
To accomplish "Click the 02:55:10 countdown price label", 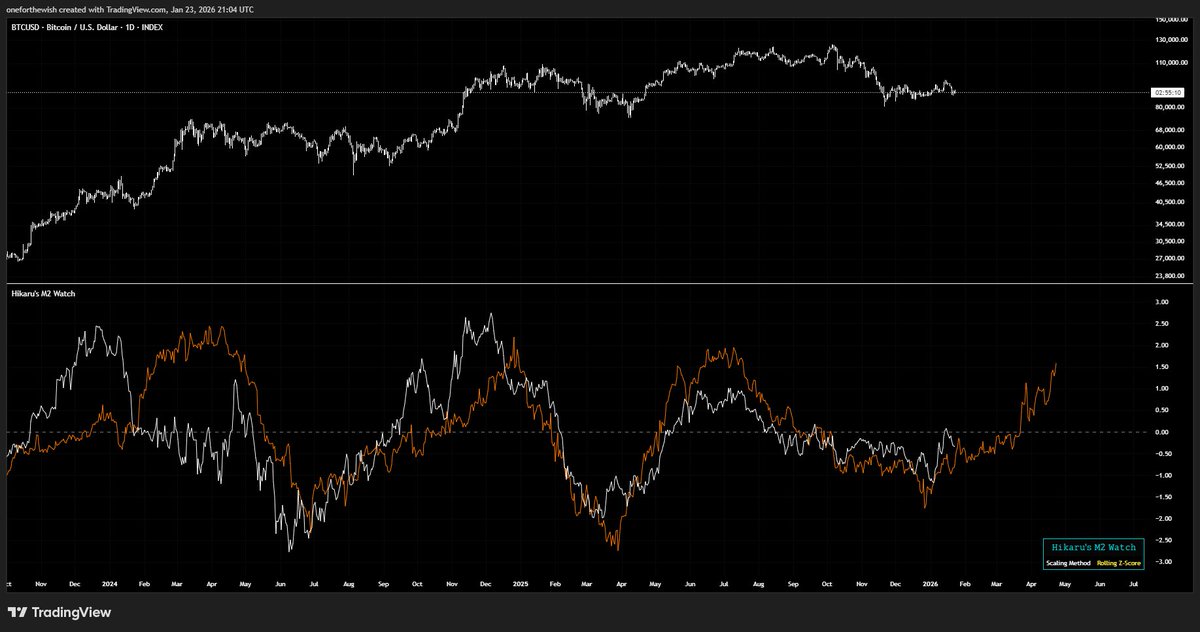I will coord(1168,92).
